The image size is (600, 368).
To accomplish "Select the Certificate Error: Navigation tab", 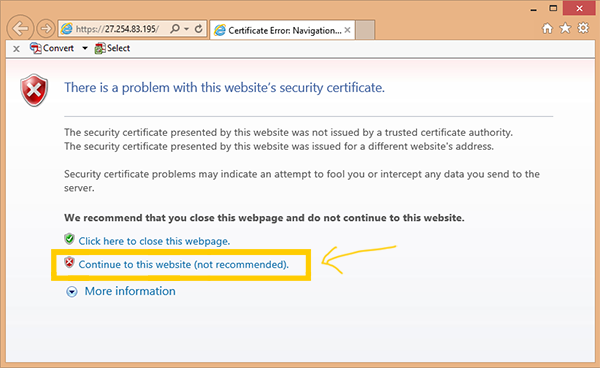I will pyautogui.click(x=282, y=30).
